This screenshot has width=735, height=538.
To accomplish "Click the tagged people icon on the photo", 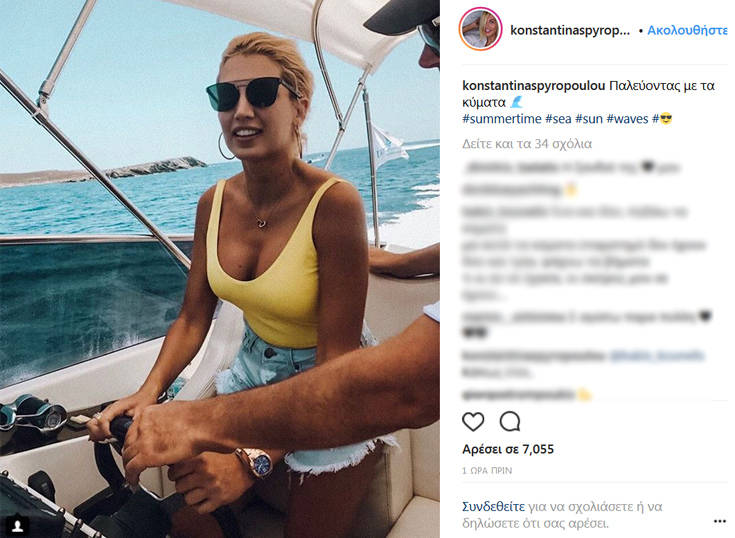I will [x=18, y=525].
